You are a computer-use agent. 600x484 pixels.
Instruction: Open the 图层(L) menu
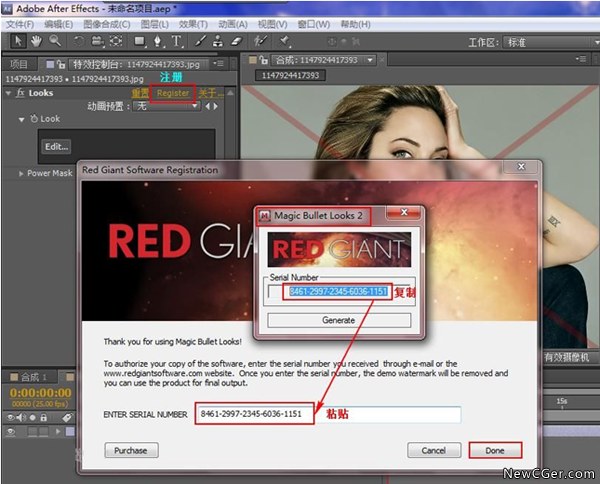tap(155, 24)
